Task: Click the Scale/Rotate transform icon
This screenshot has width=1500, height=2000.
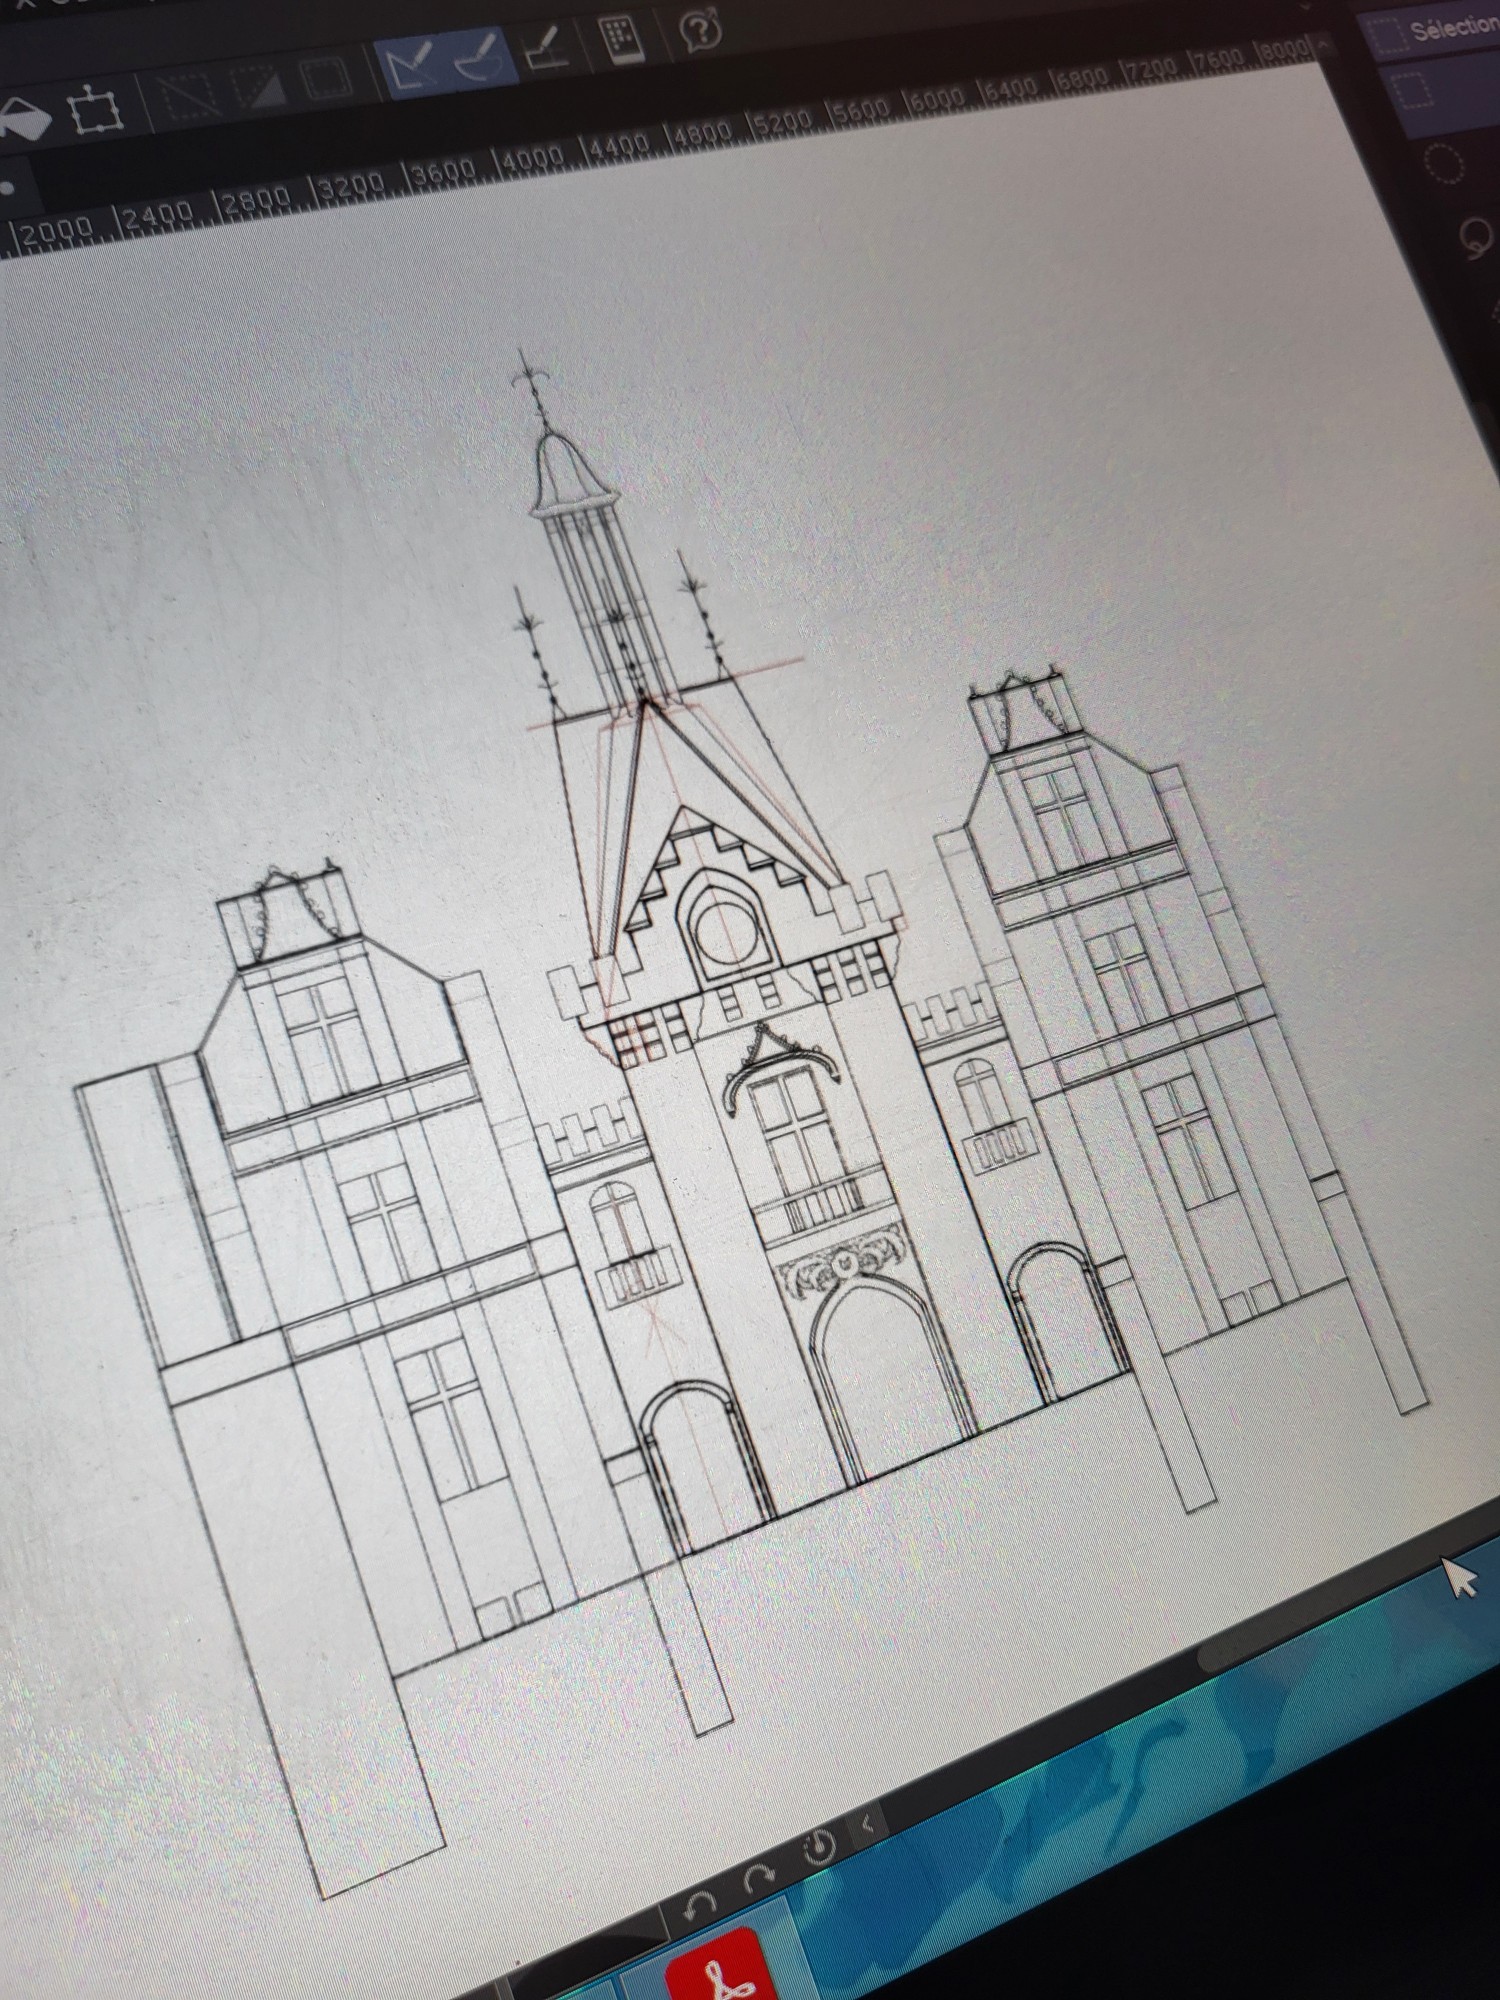Action: tap(93, 110)
